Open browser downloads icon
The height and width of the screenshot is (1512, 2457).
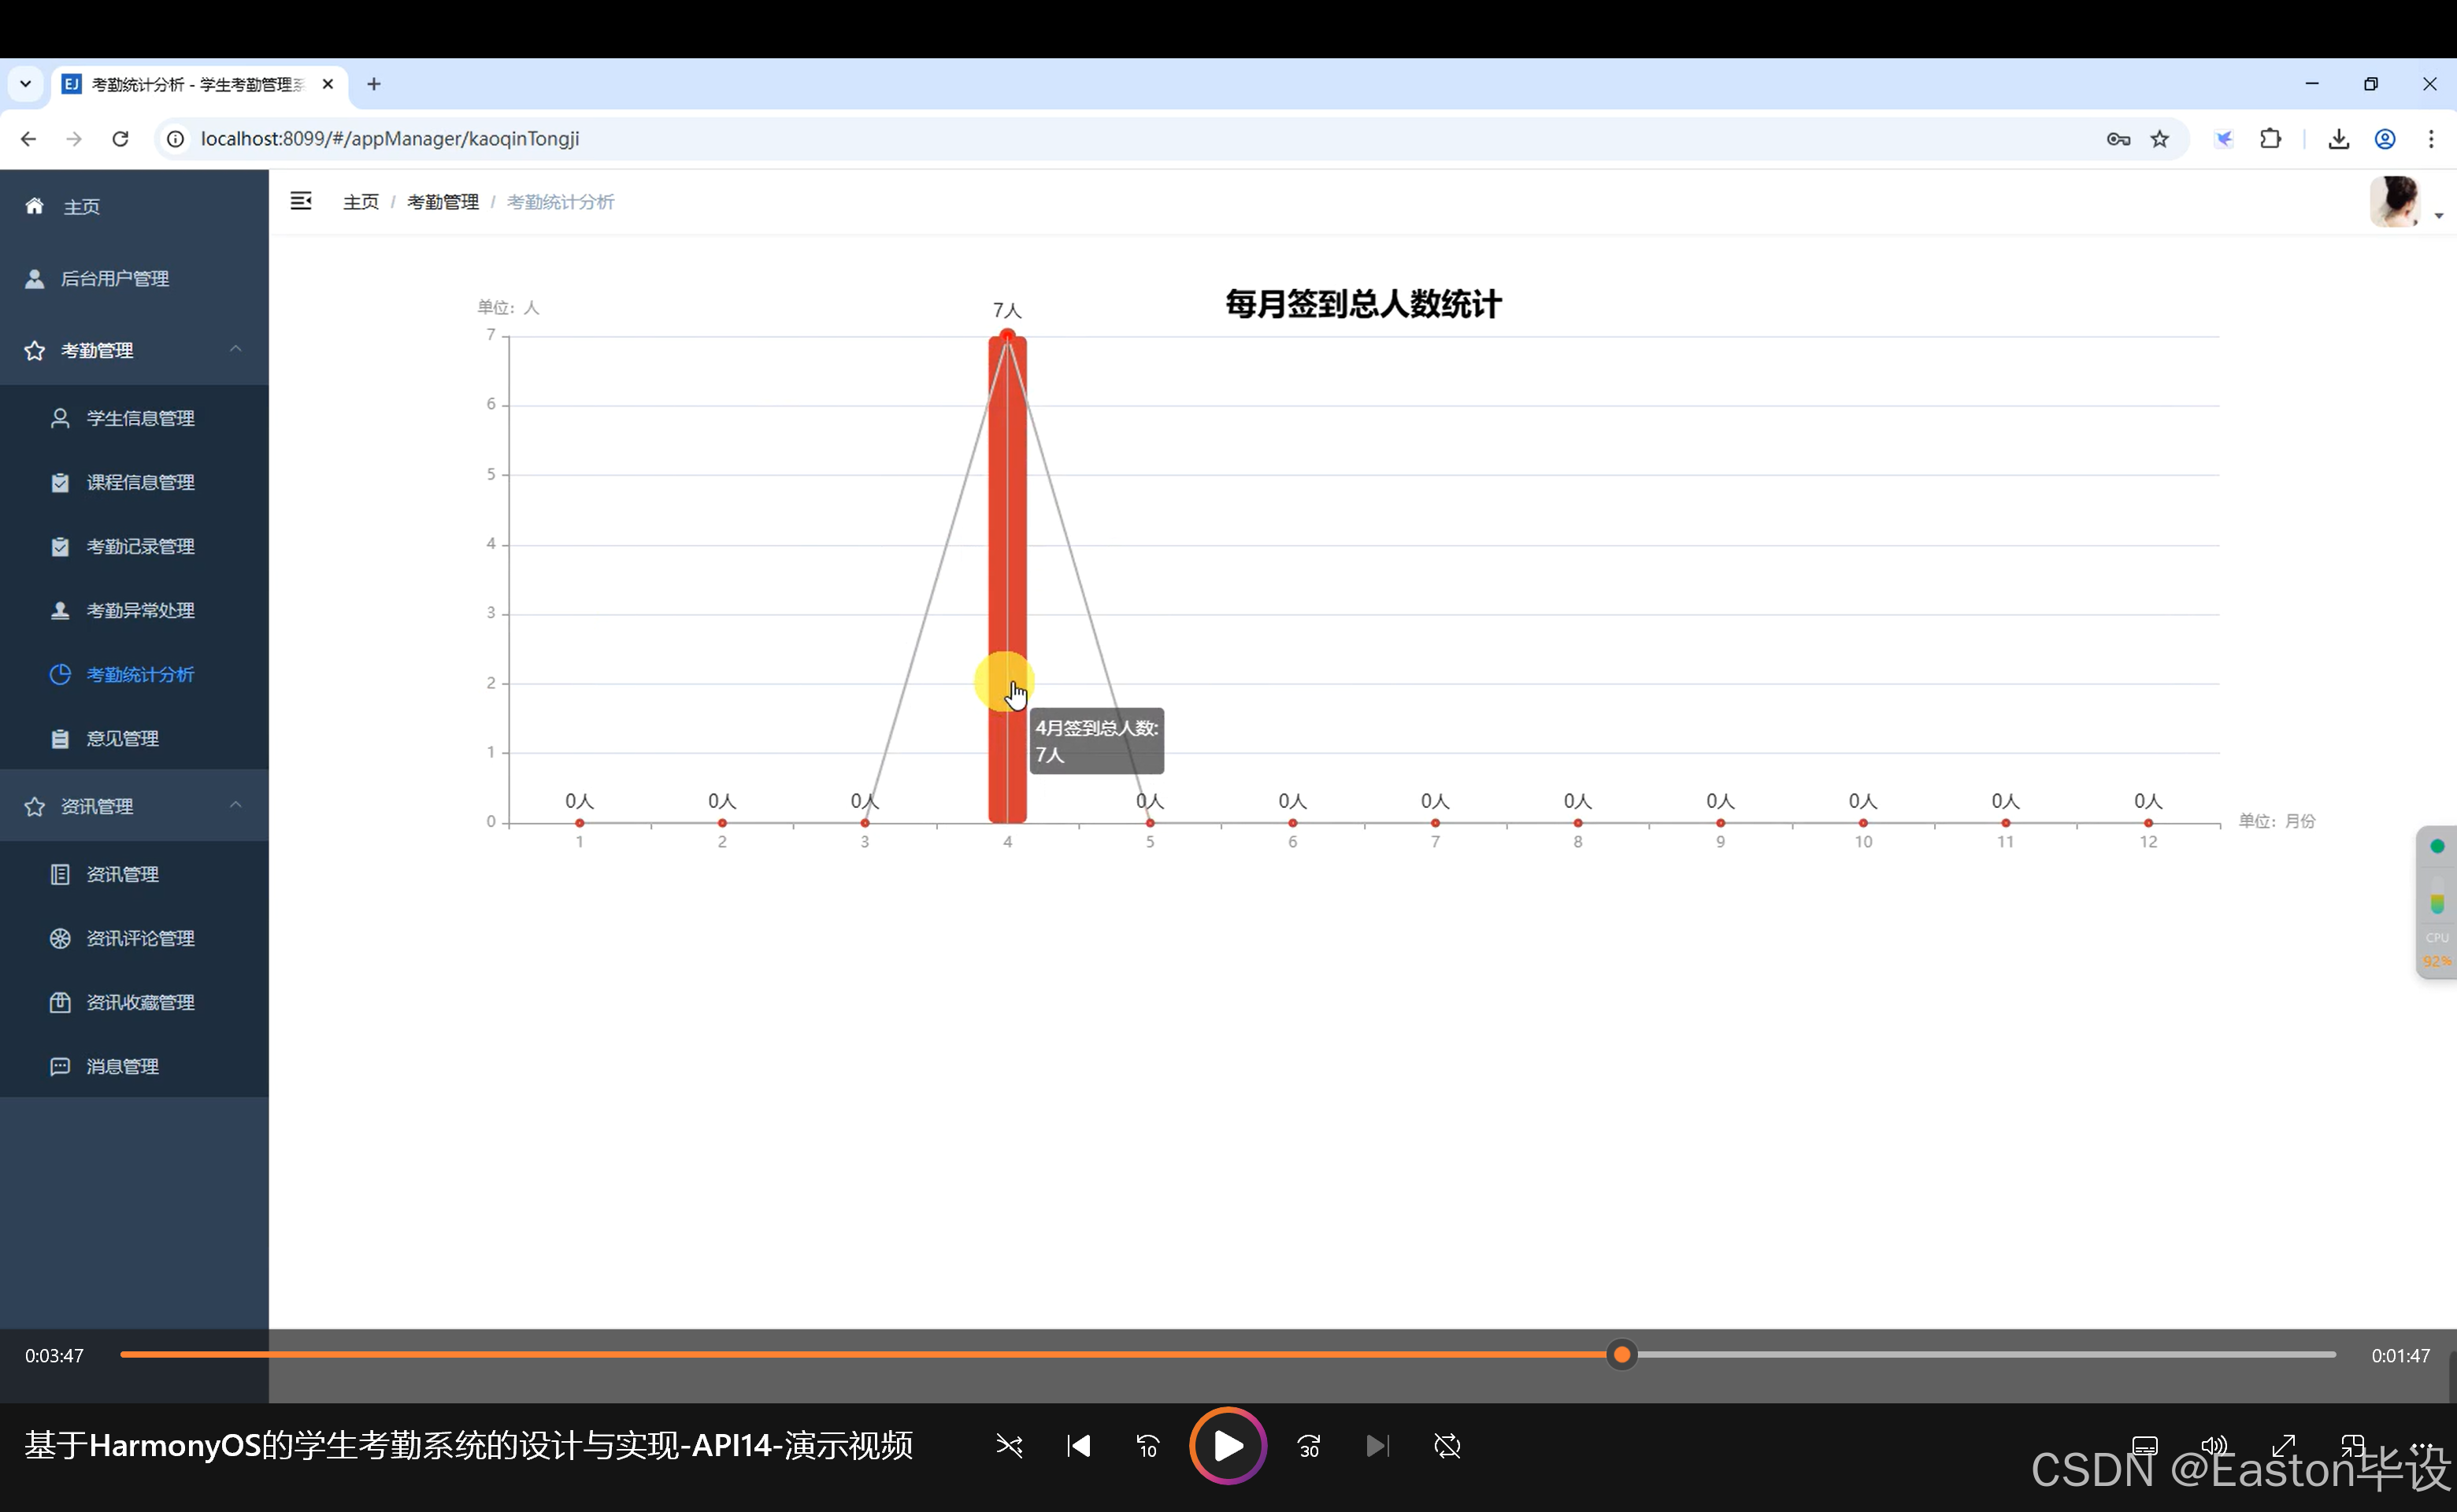click(2338, 139)
